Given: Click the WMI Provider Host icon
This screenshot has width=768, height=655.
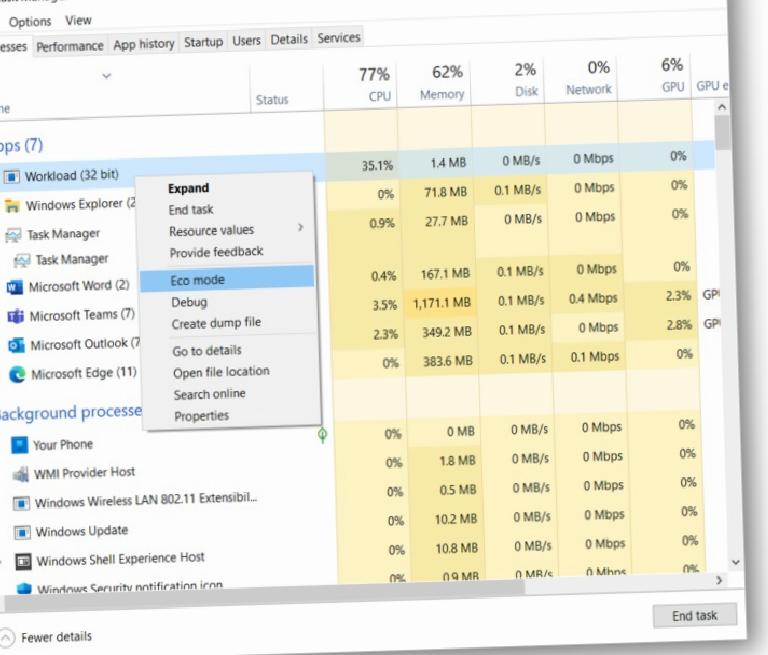Looking at the screenshot, I should (x=21, y=474).
